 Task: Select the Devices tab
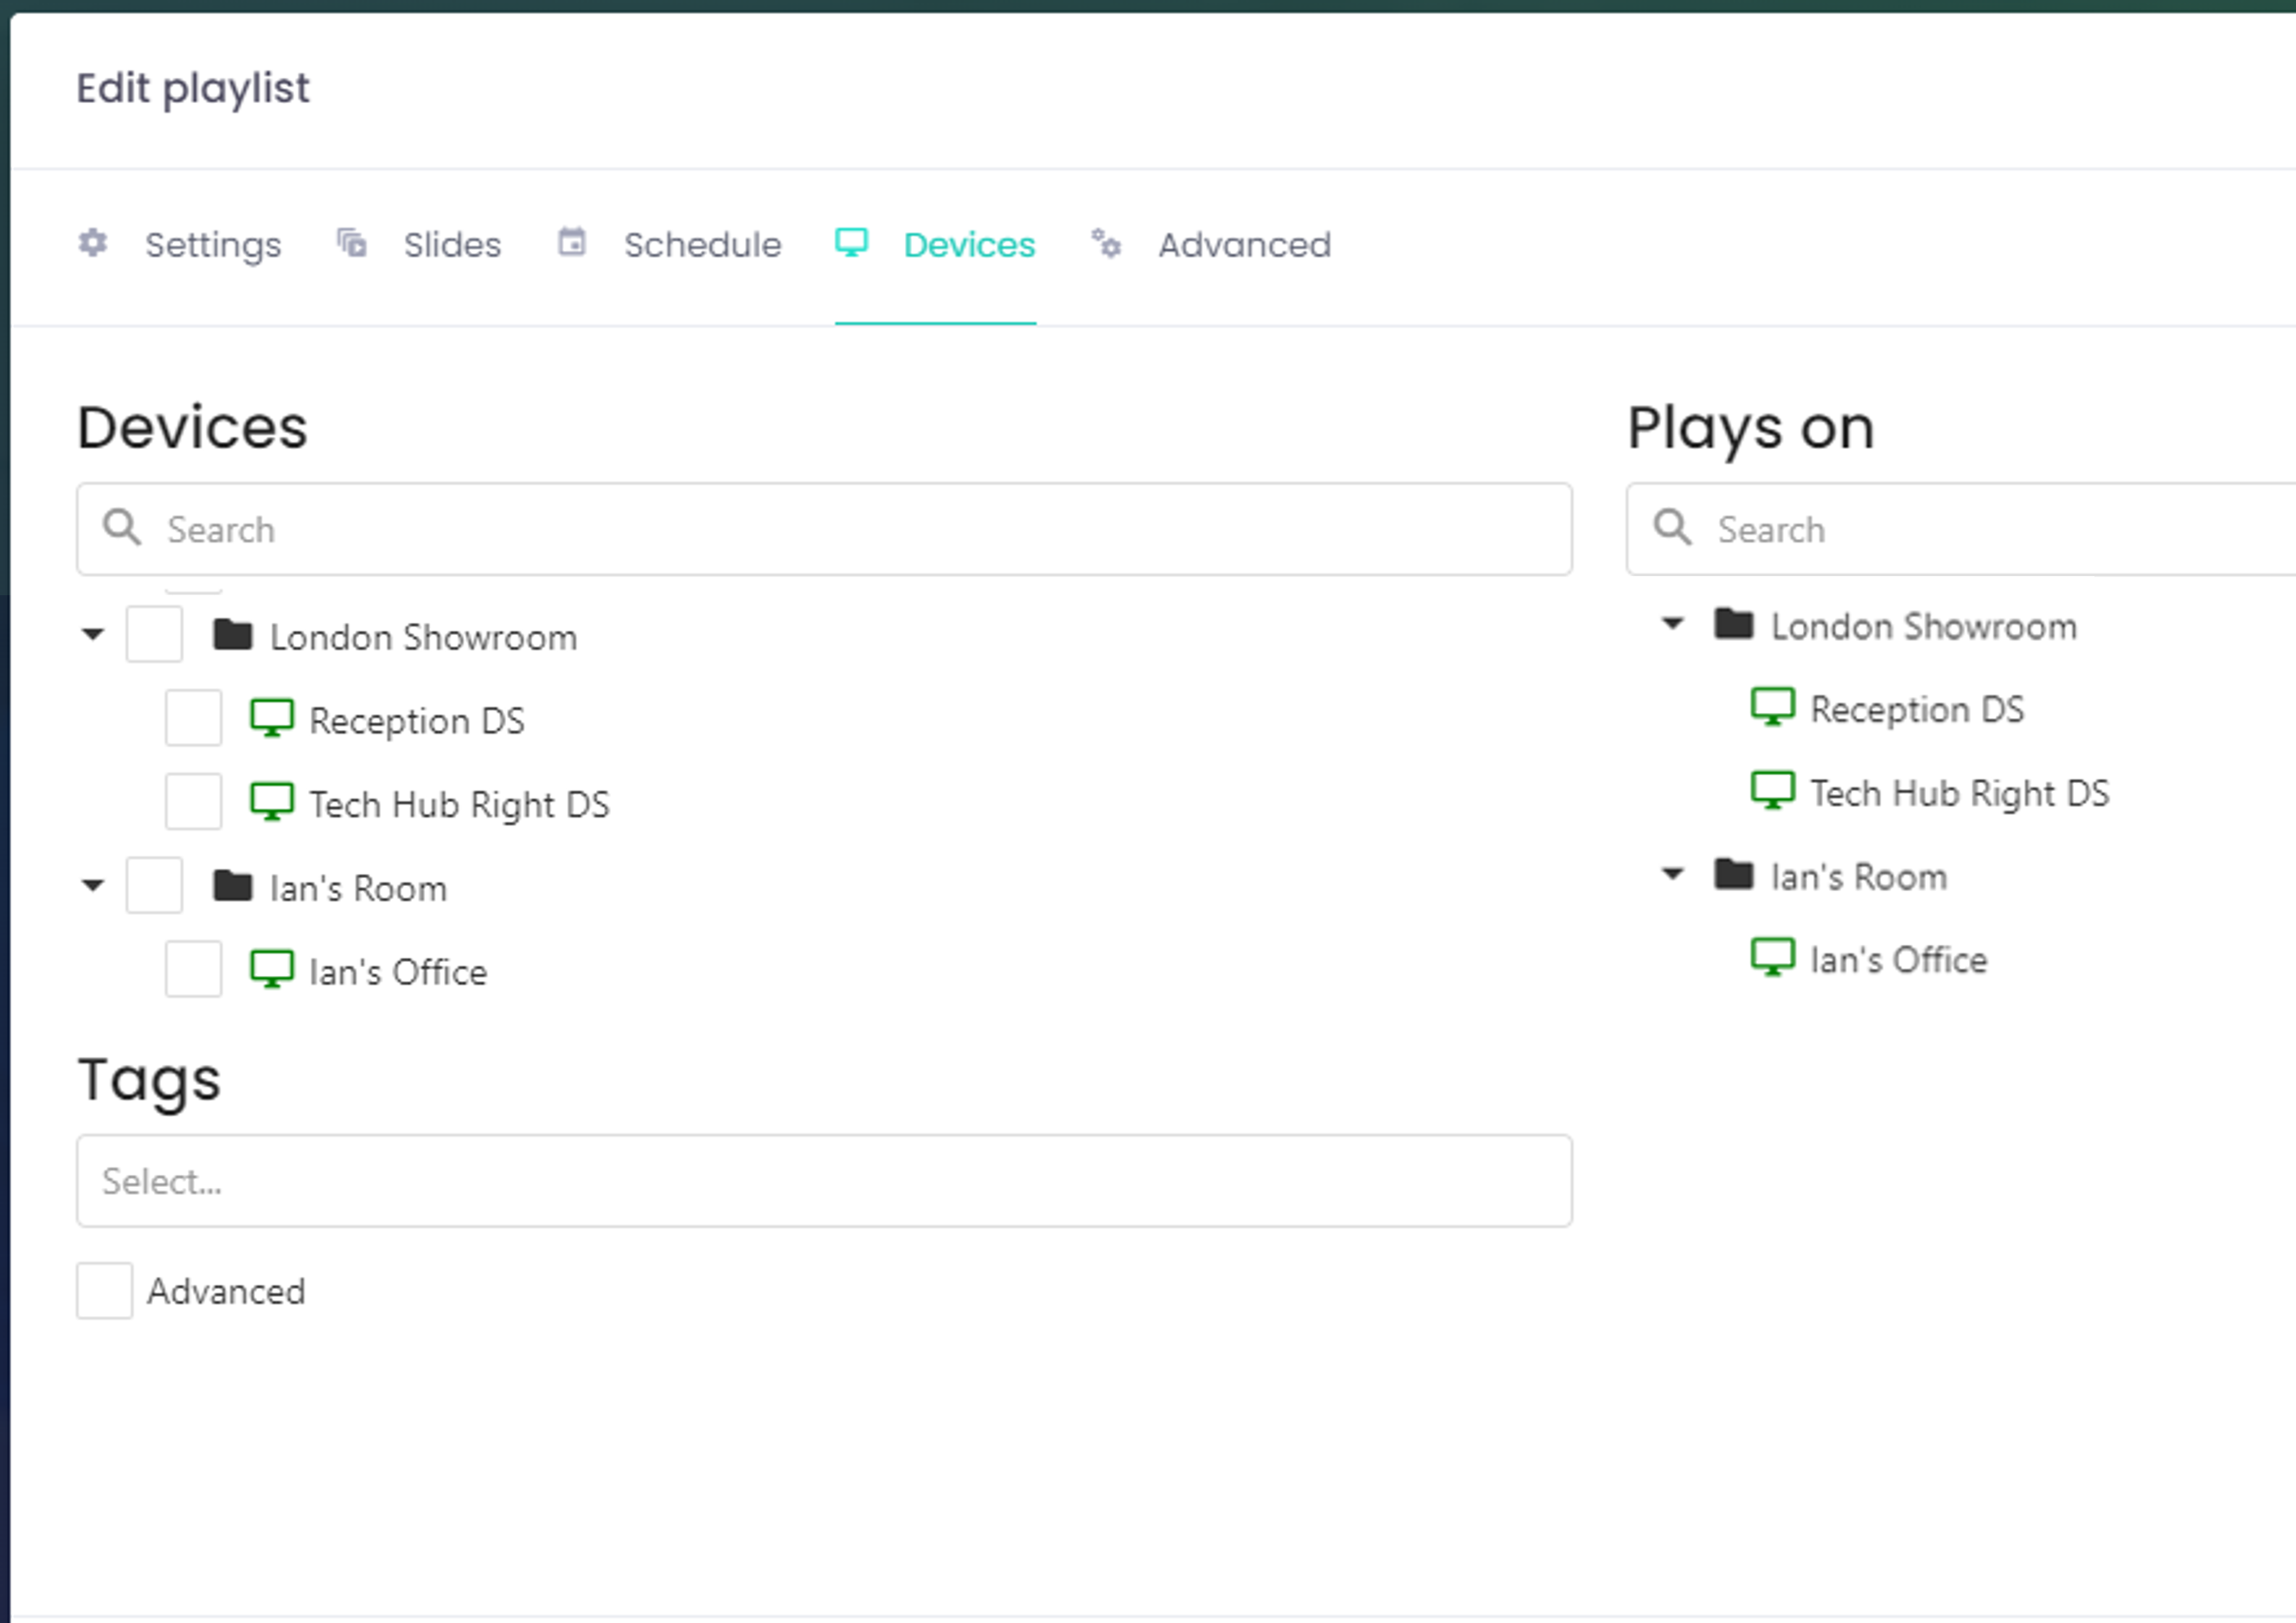tap(935, 244)
